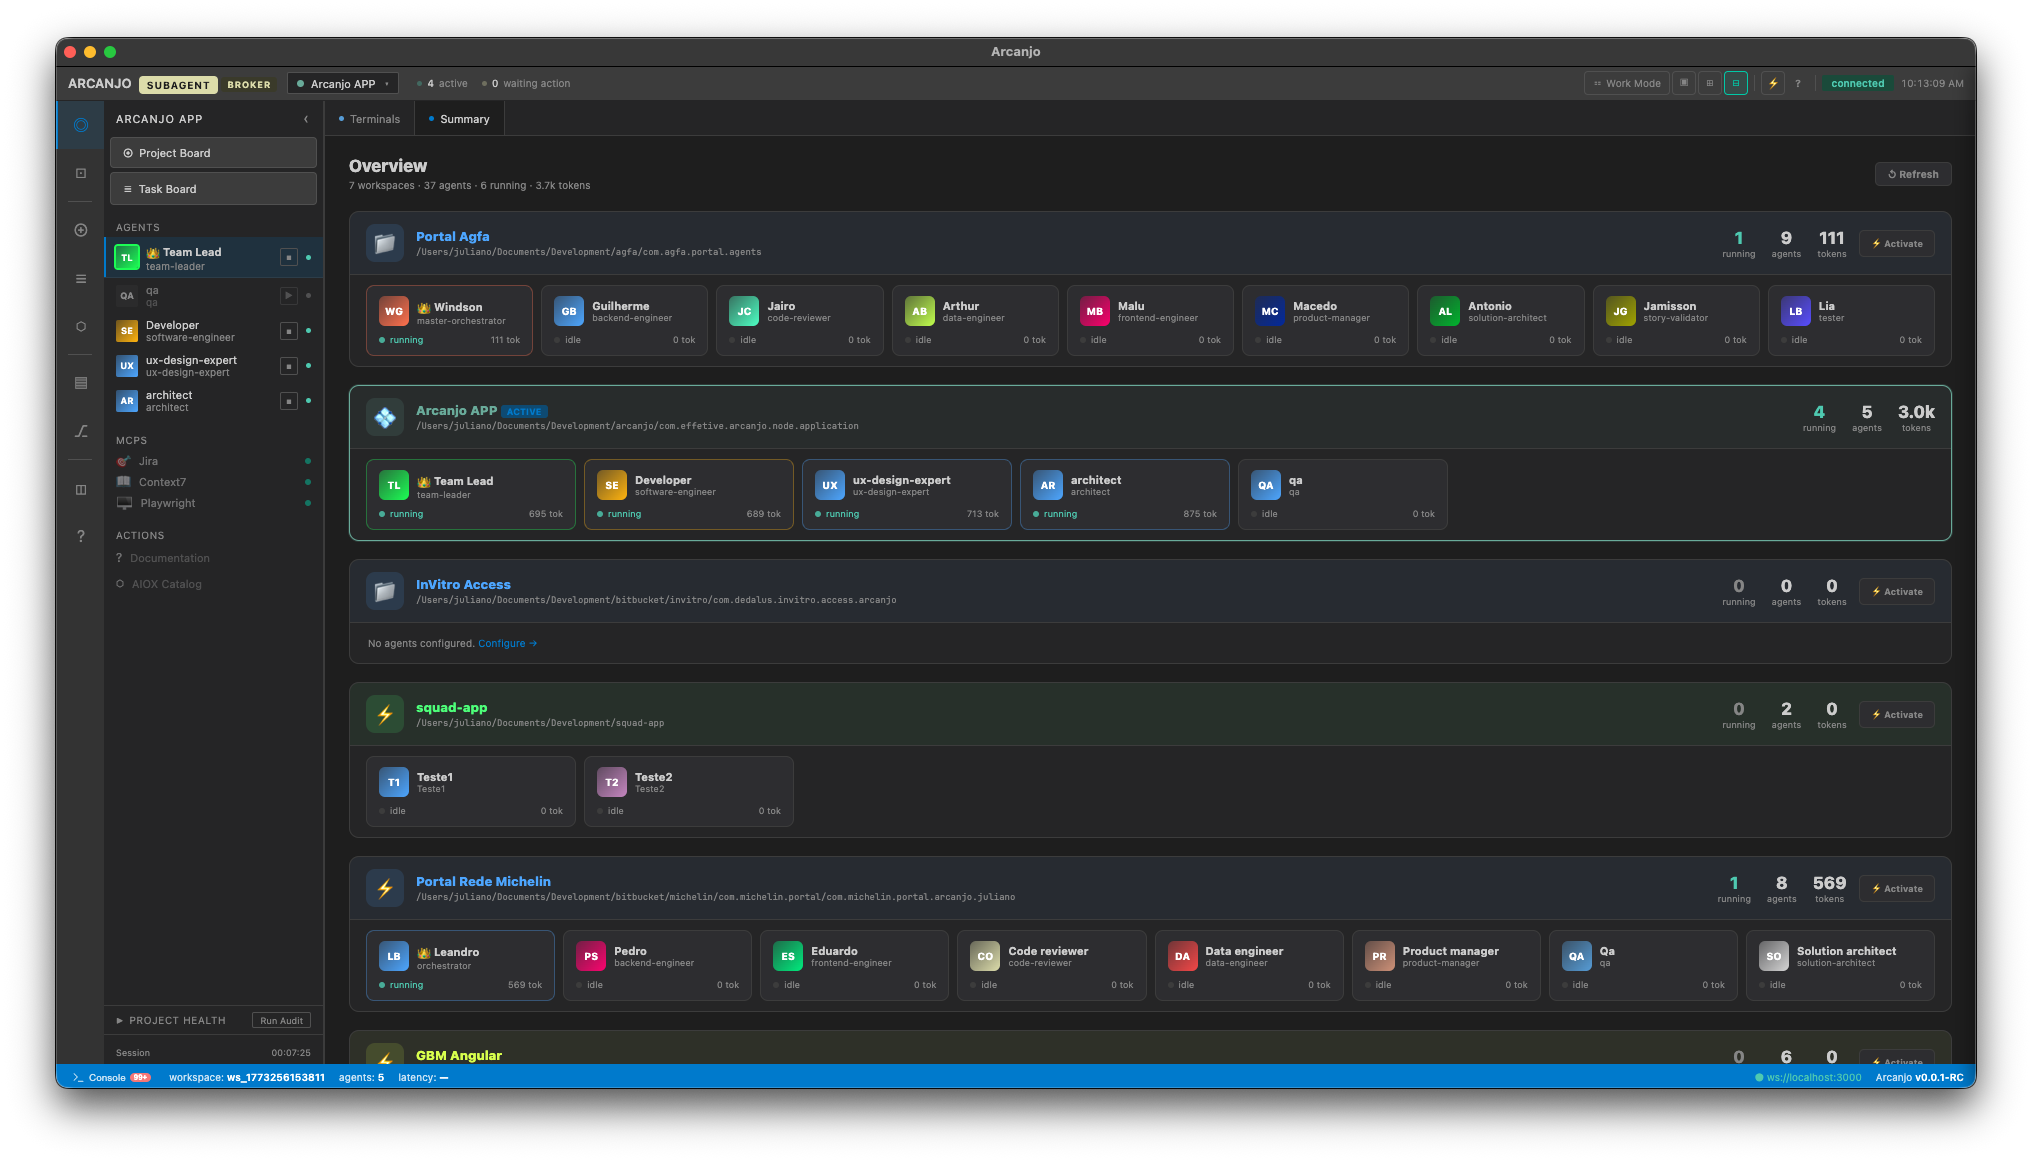Toggle the active bottom-split layout view

click(x=1735, y=83)
